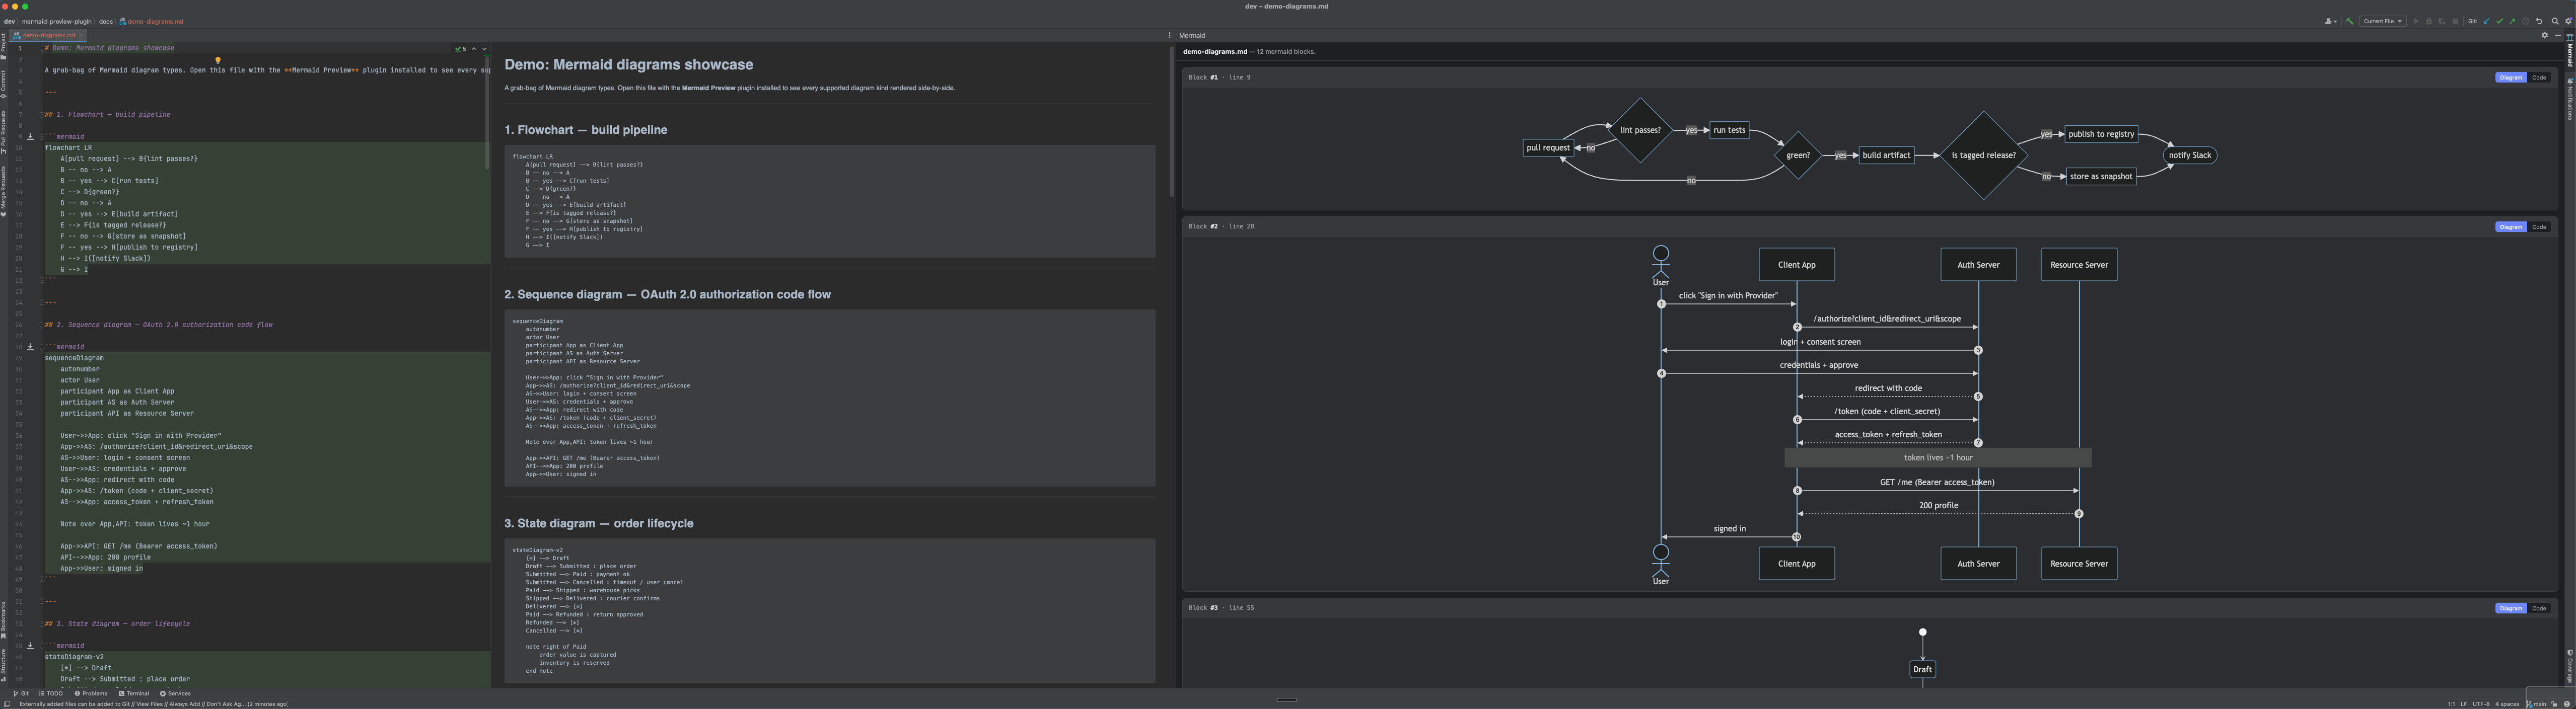
Task: Open the main git branch widget in status bar
Action: 2537,704
